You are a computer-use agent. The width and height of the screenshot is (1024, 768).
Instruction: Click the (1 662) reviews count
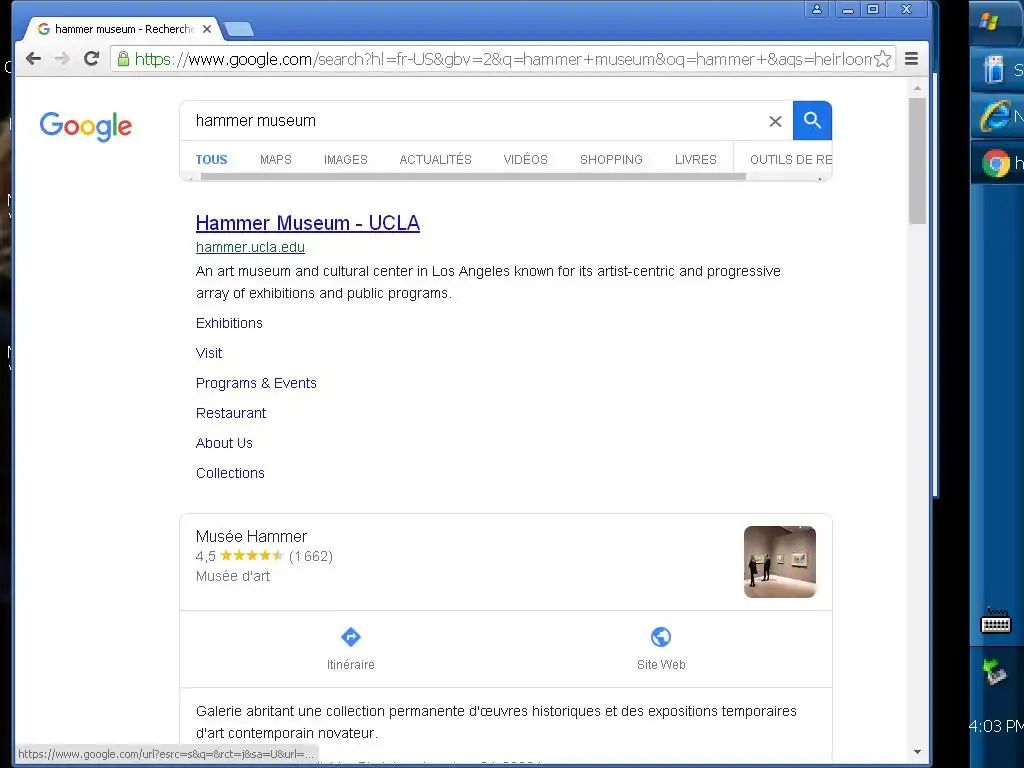311,556
